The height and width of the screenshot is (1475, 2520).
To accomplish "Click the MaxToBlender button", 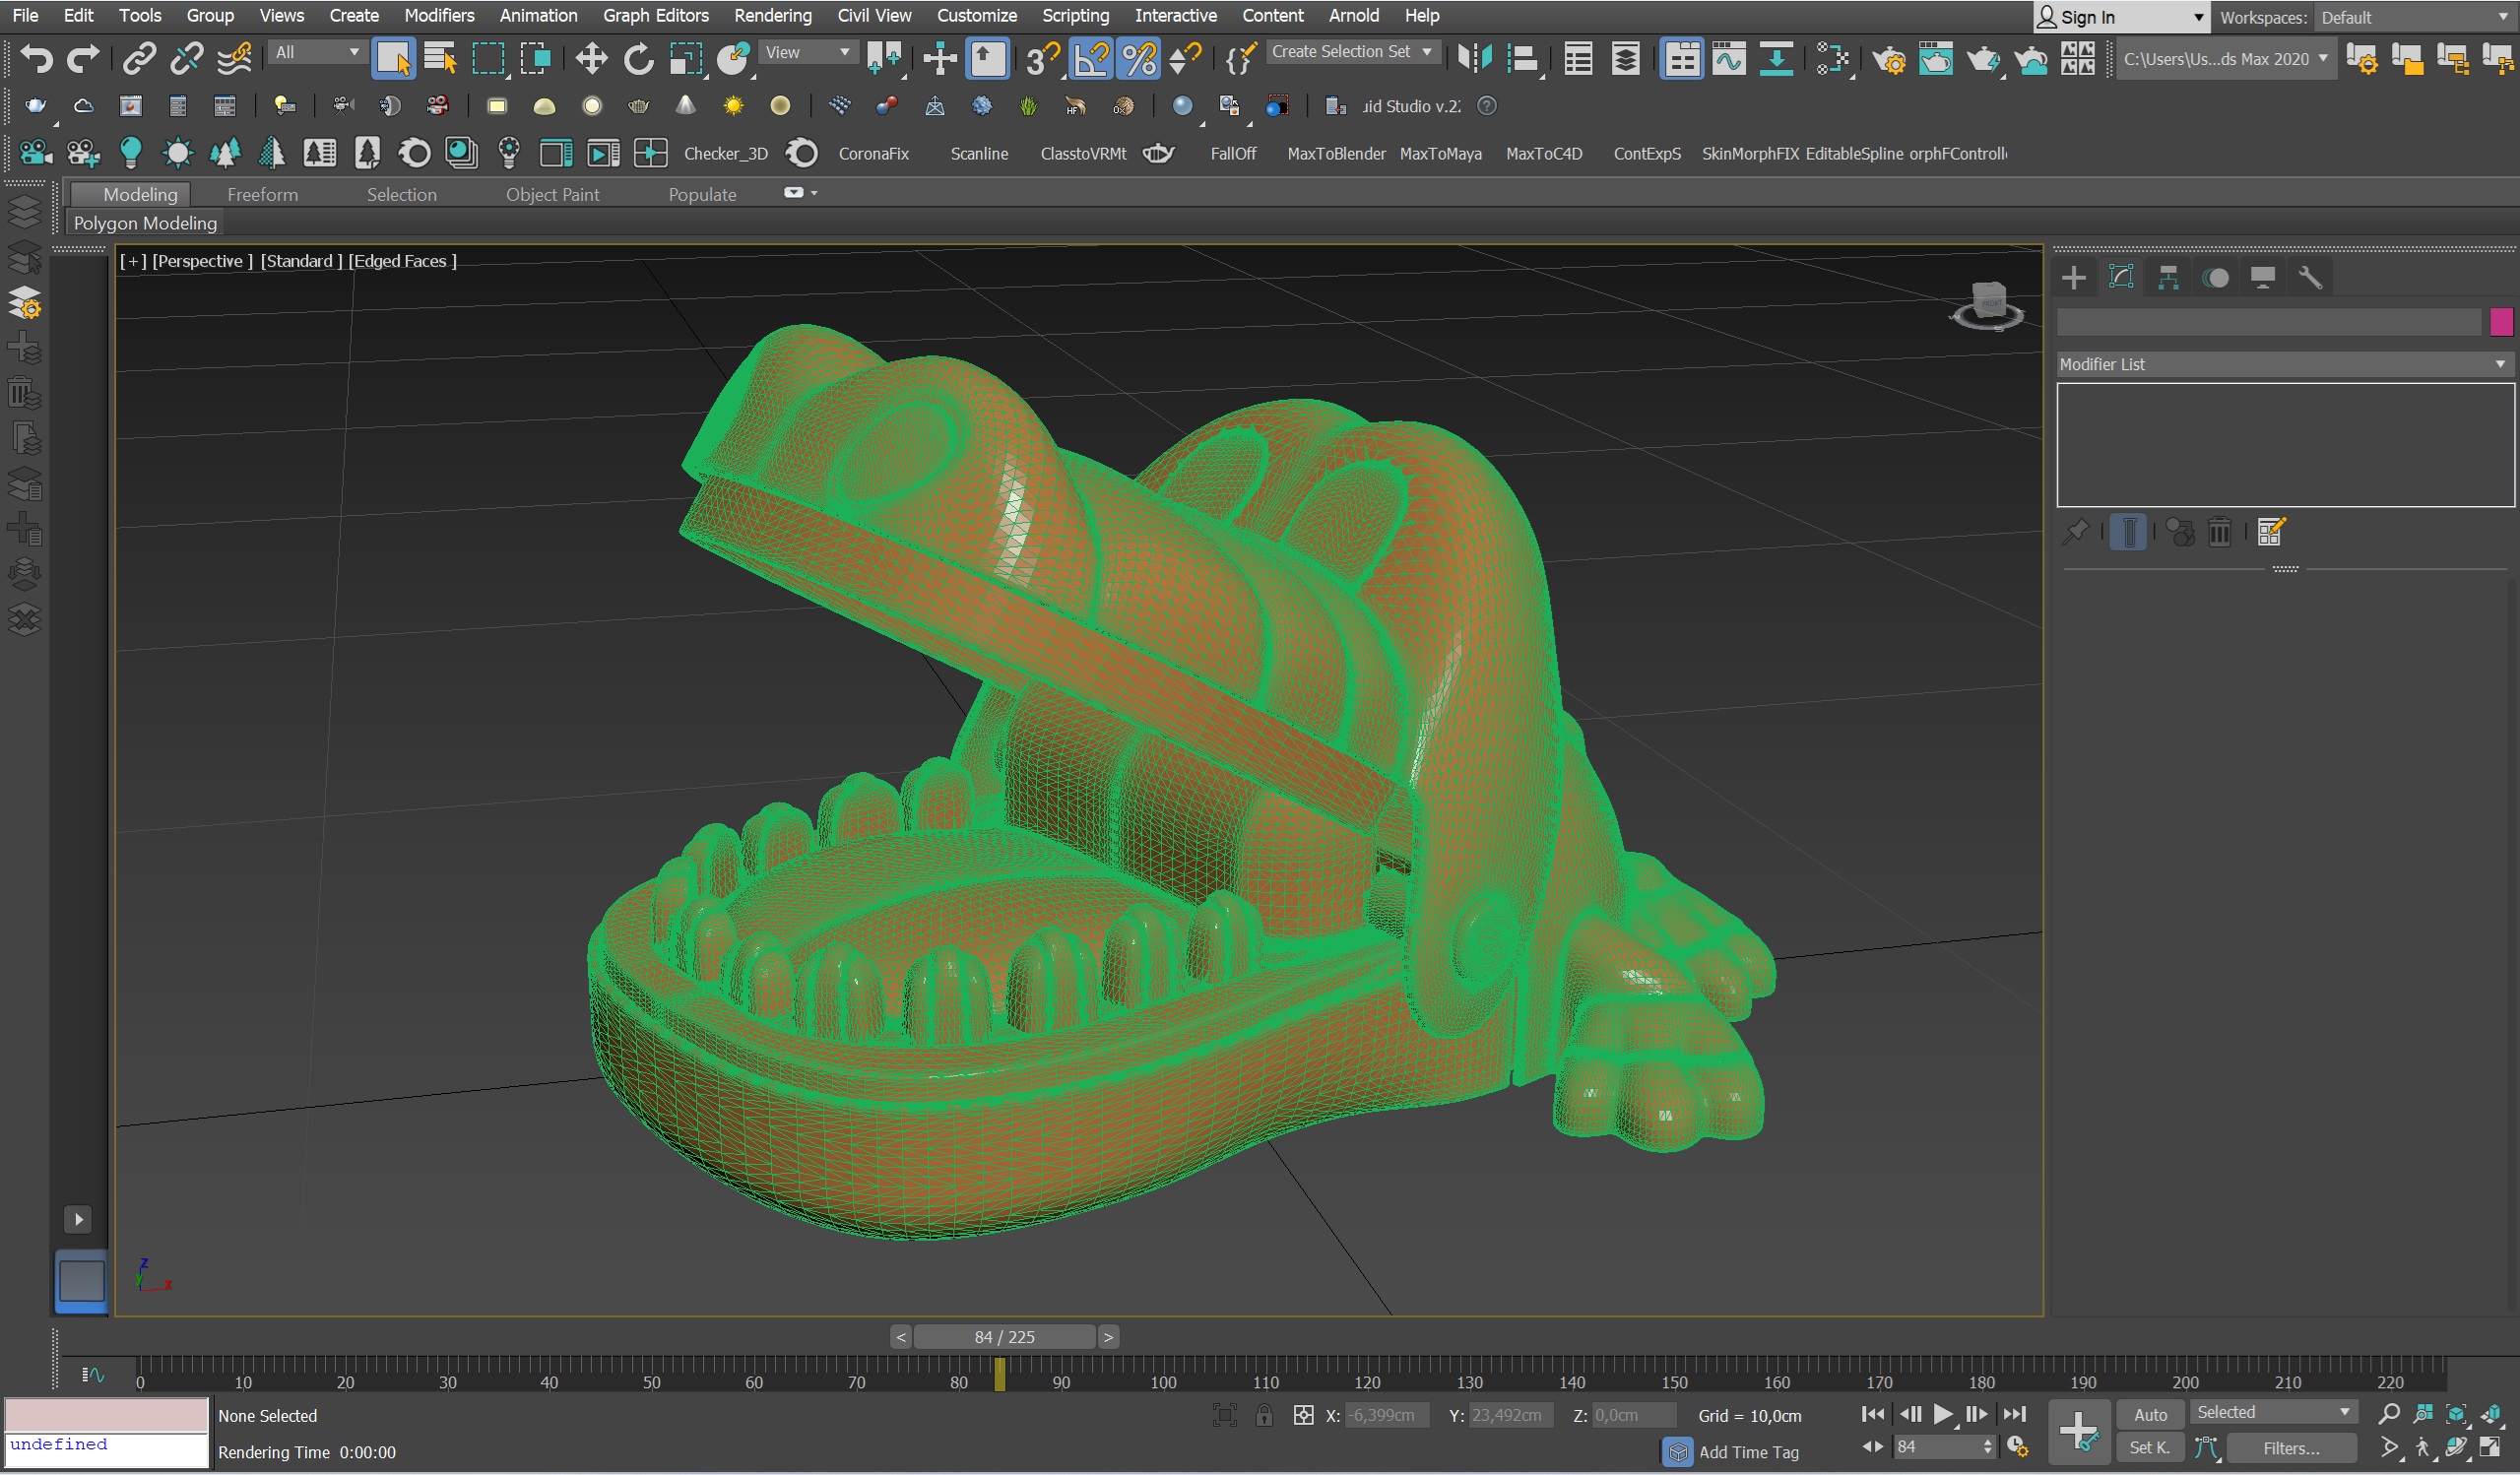I will click(1336, 153).
